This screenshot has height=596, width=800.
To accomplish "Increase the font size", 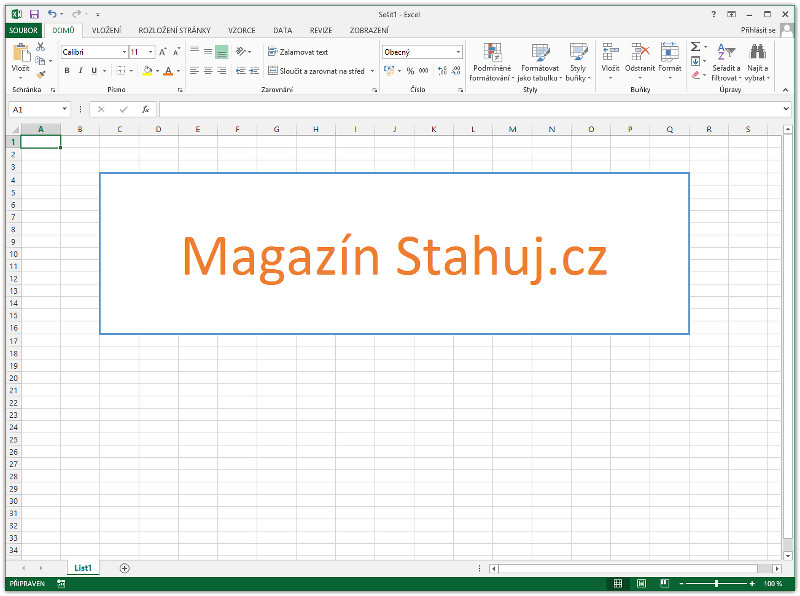I will (163, 52).
